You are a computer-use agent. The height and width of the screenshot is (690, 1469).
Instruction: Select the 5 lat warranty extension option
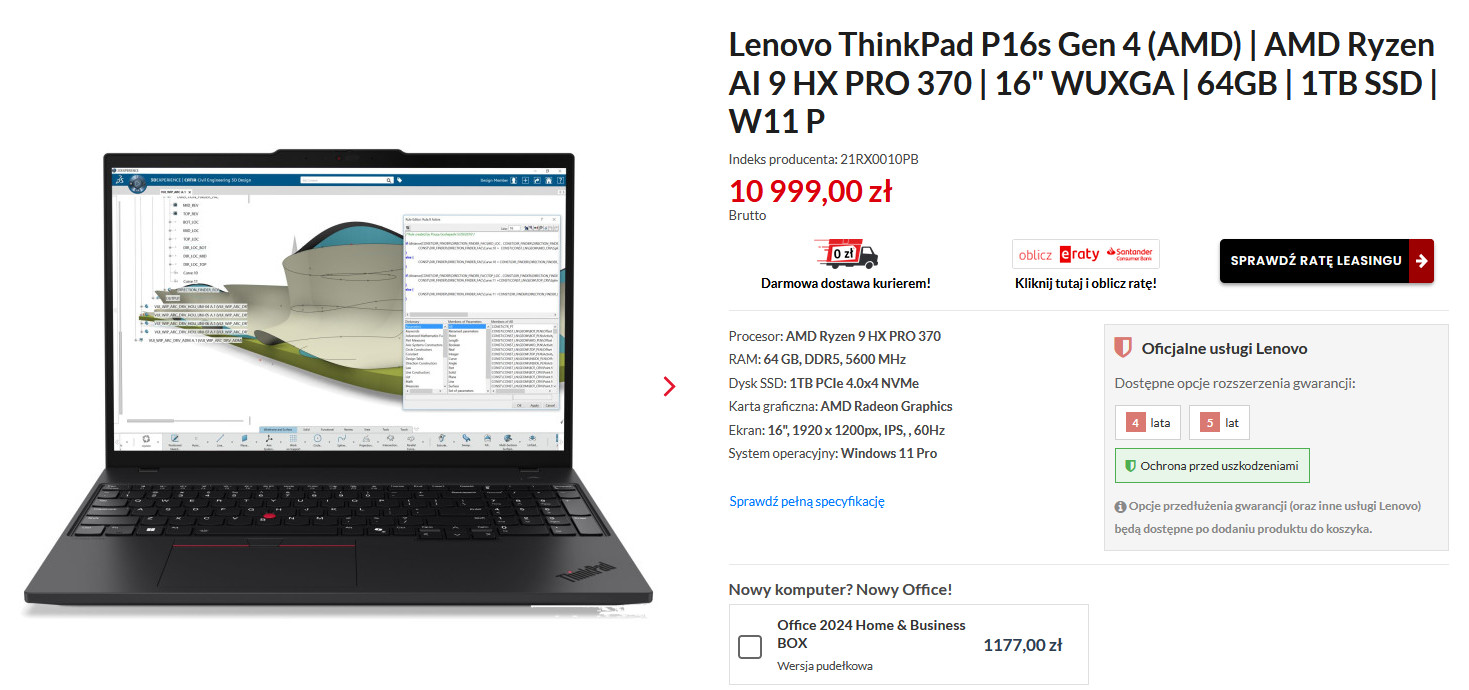[x=1219, y=423]
